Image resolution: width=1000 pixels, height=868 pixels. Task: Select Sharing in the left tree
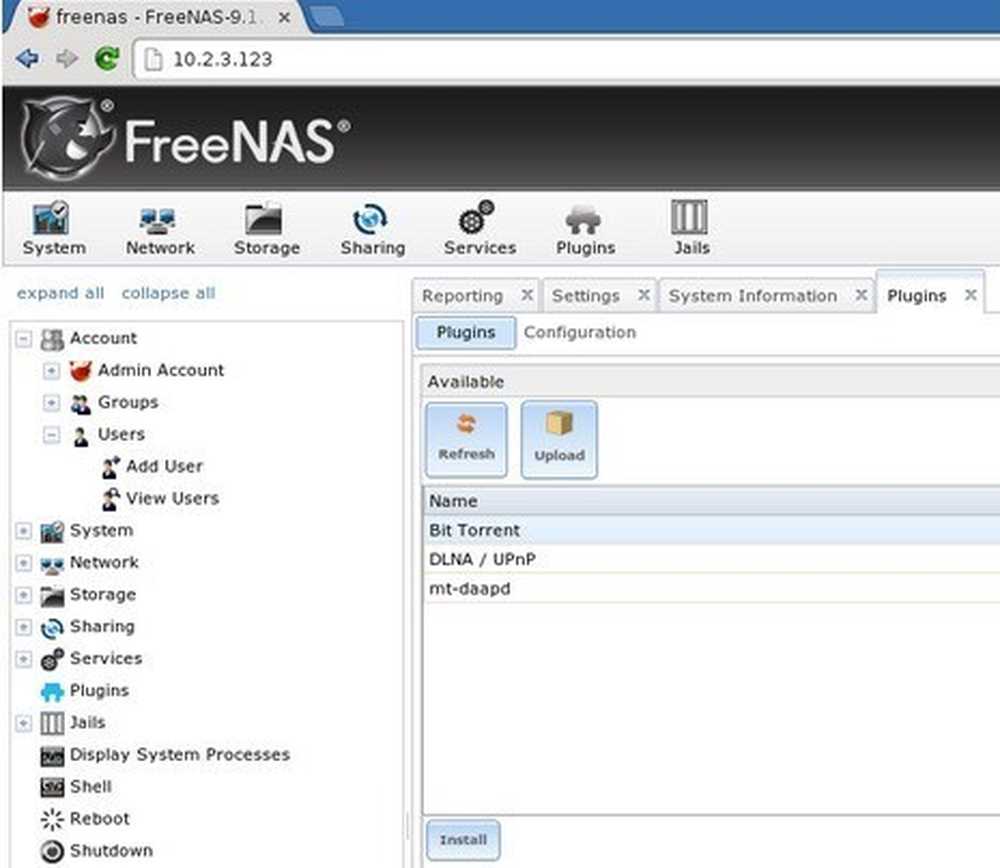[102, 626]
